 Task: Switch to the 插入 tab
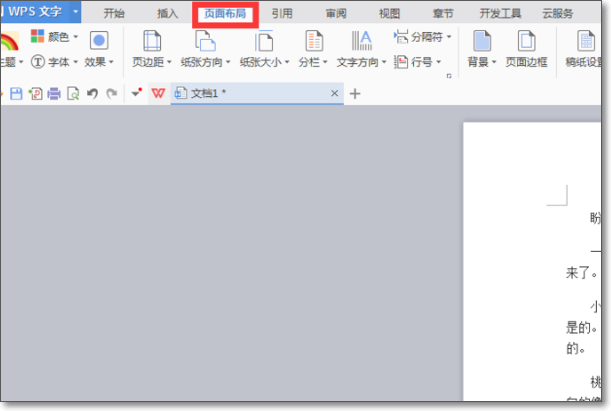click(x=168, y=14)
